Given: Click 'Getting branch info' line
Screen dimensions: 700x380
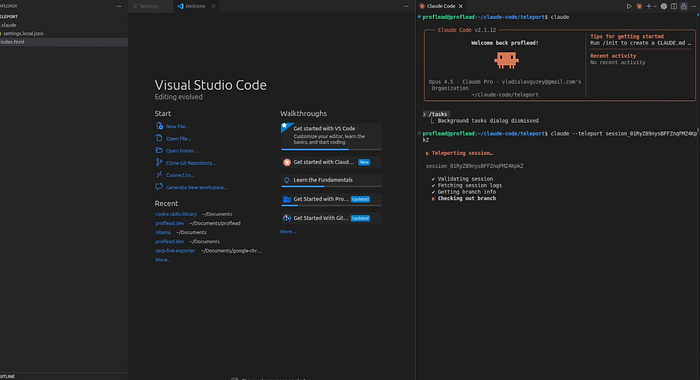Looking at the screenshot, I should 467,192.
